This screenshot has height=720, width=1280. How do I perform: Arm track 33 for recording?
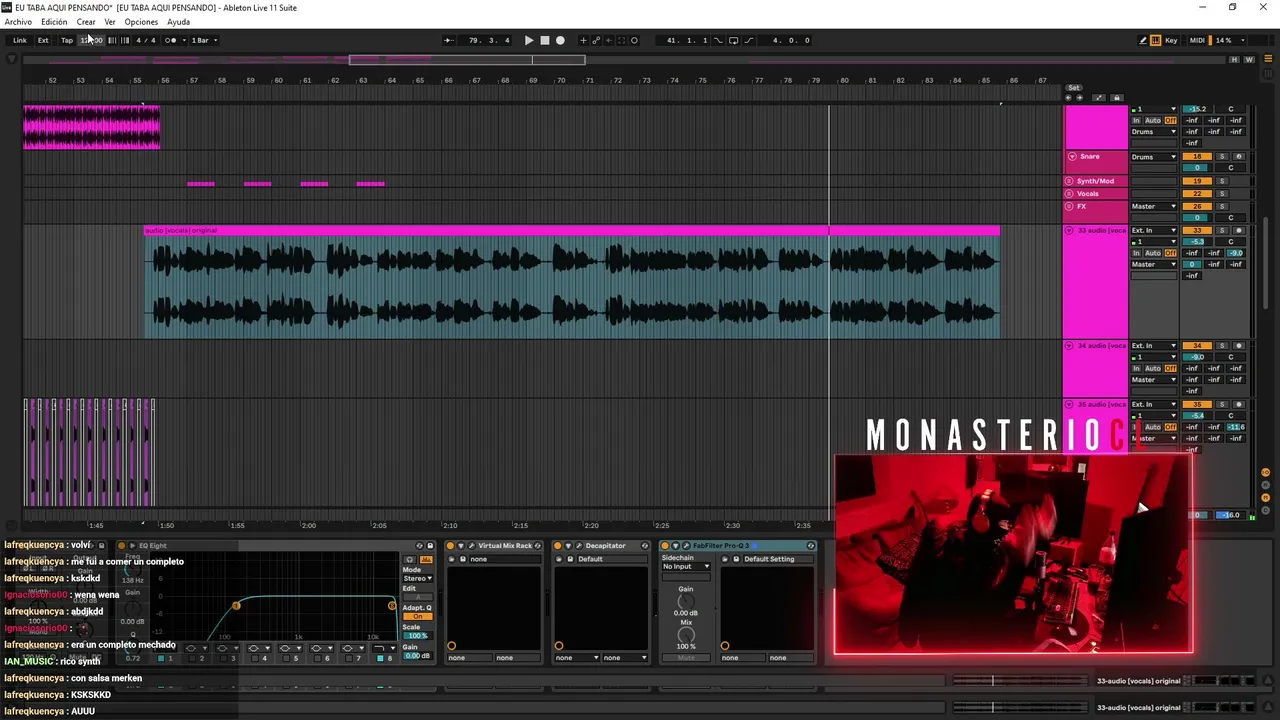(x=1238, y=231)
